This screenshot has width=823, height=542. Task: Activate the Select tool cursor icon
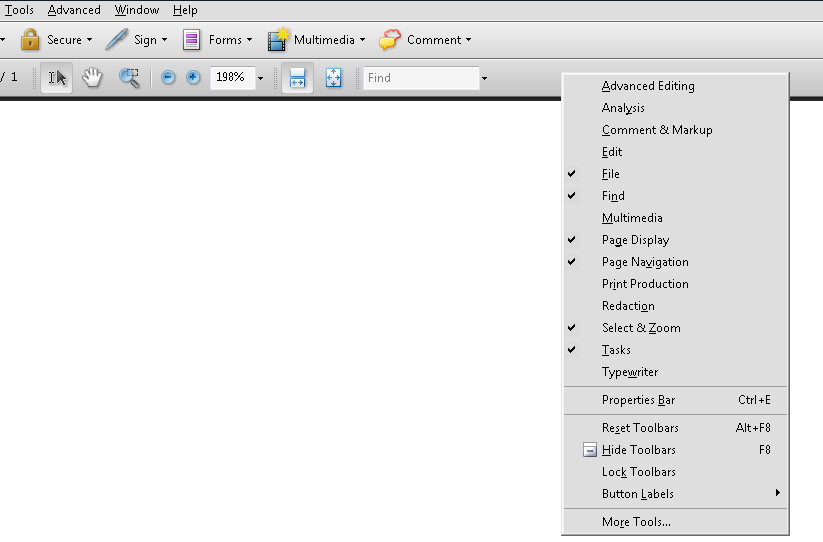point(57,78)
